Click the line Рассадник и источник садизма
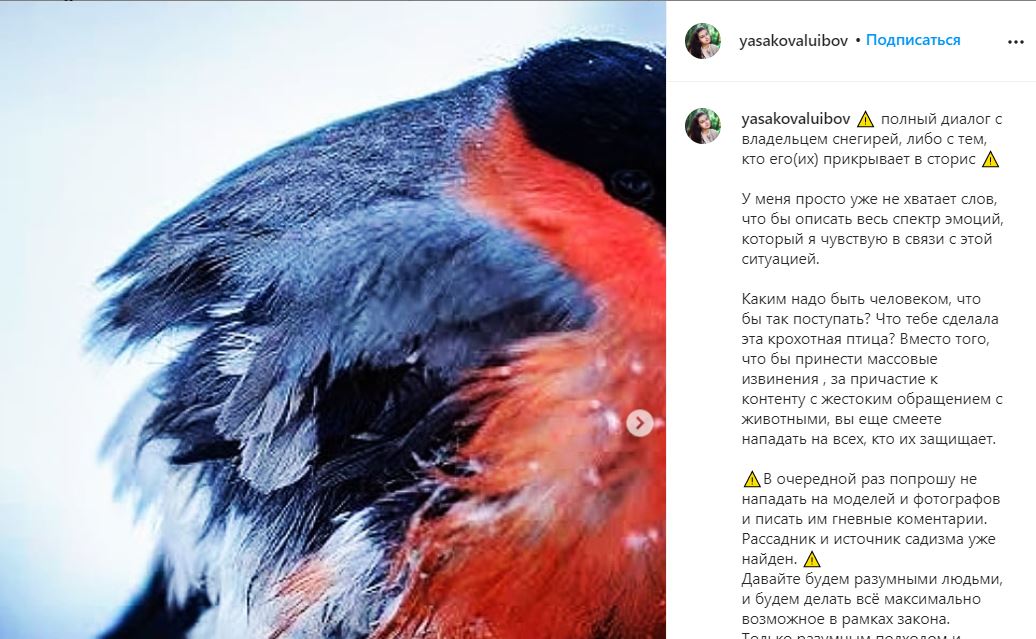 (x=868, y=539)
